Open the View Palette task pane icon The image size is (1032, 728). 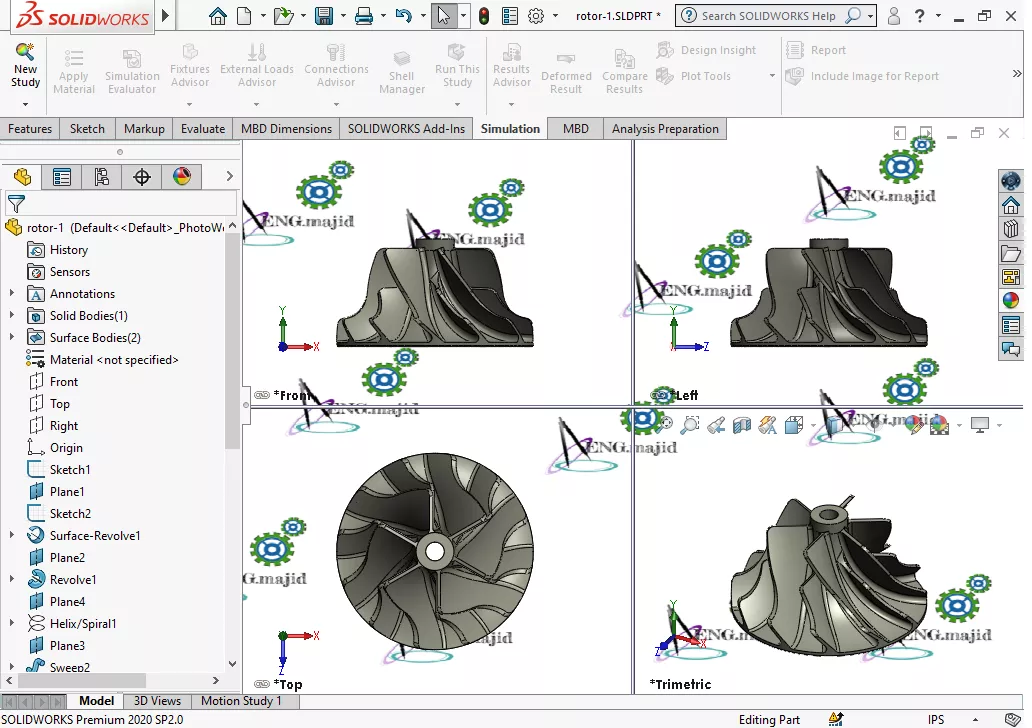coord(1010,277)
